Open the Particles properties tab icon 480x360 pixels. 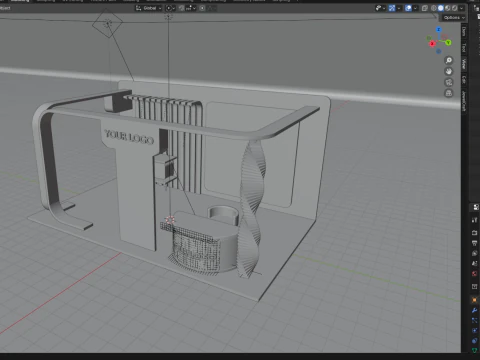pyautogui.click(x=475, y=320)
